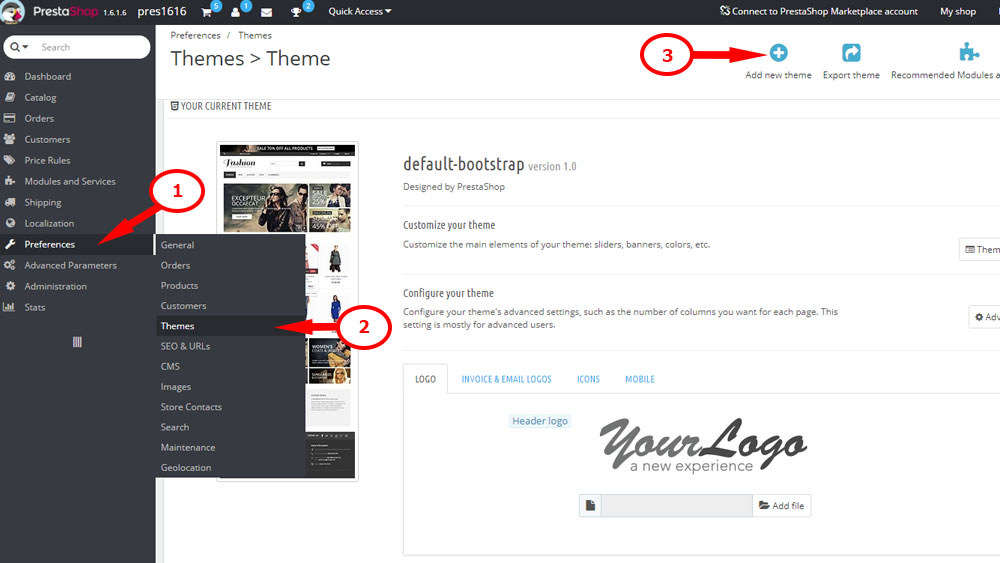
Task: Open the Shipping menu
Action: click(43, 203)
